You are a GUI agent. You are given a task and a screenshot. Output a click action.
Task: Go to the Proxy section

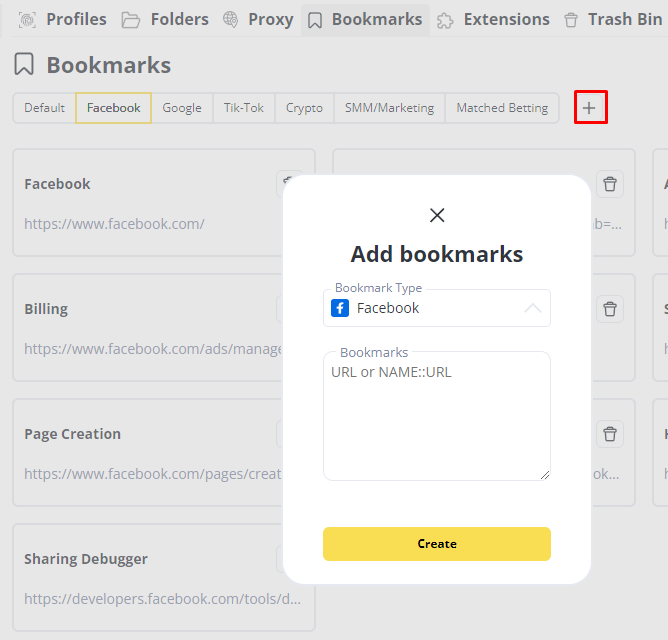[258, 20]
